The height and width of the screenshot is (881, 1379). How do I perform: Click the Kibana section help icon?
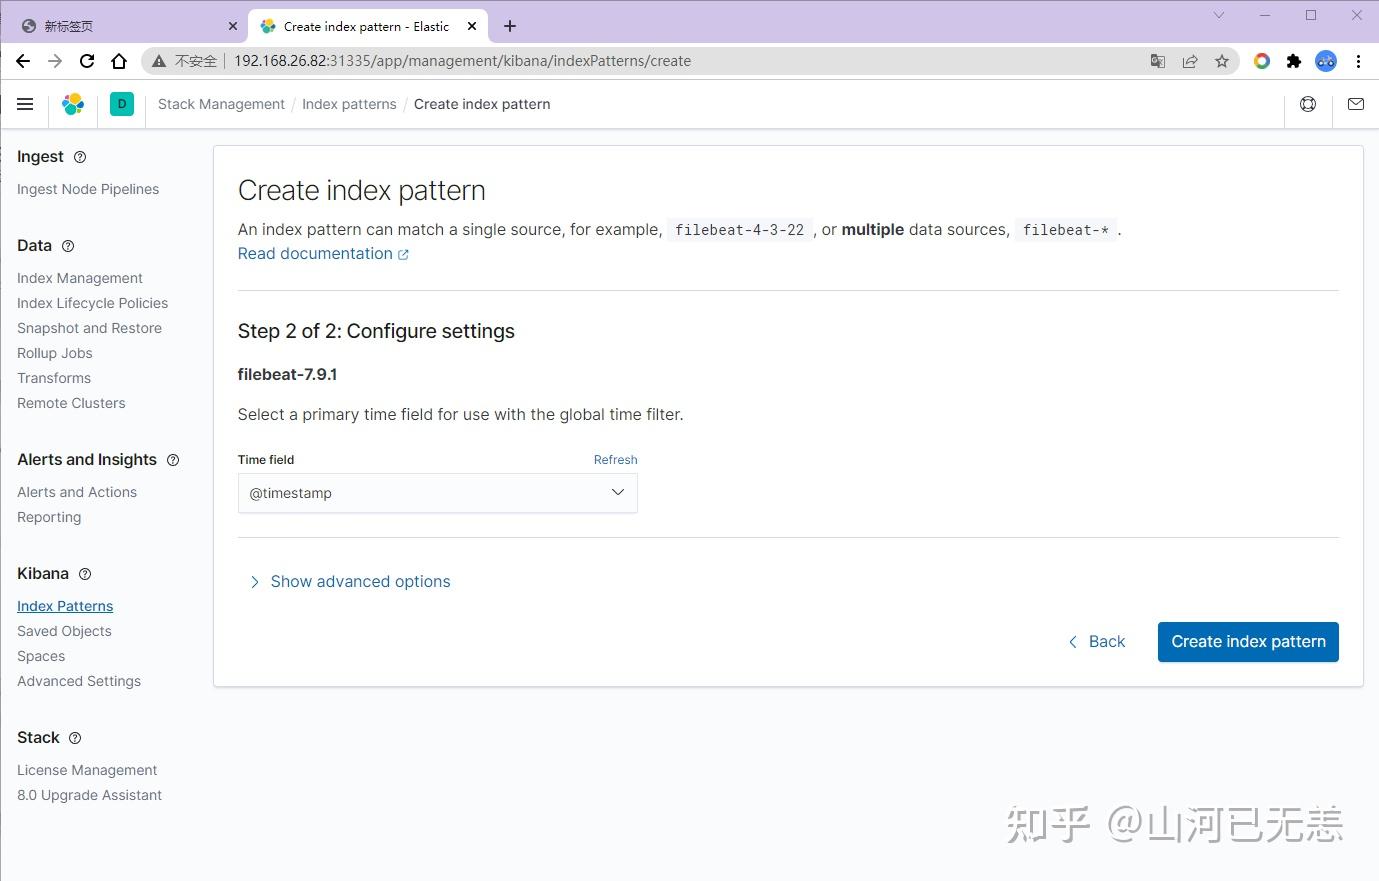85,574
